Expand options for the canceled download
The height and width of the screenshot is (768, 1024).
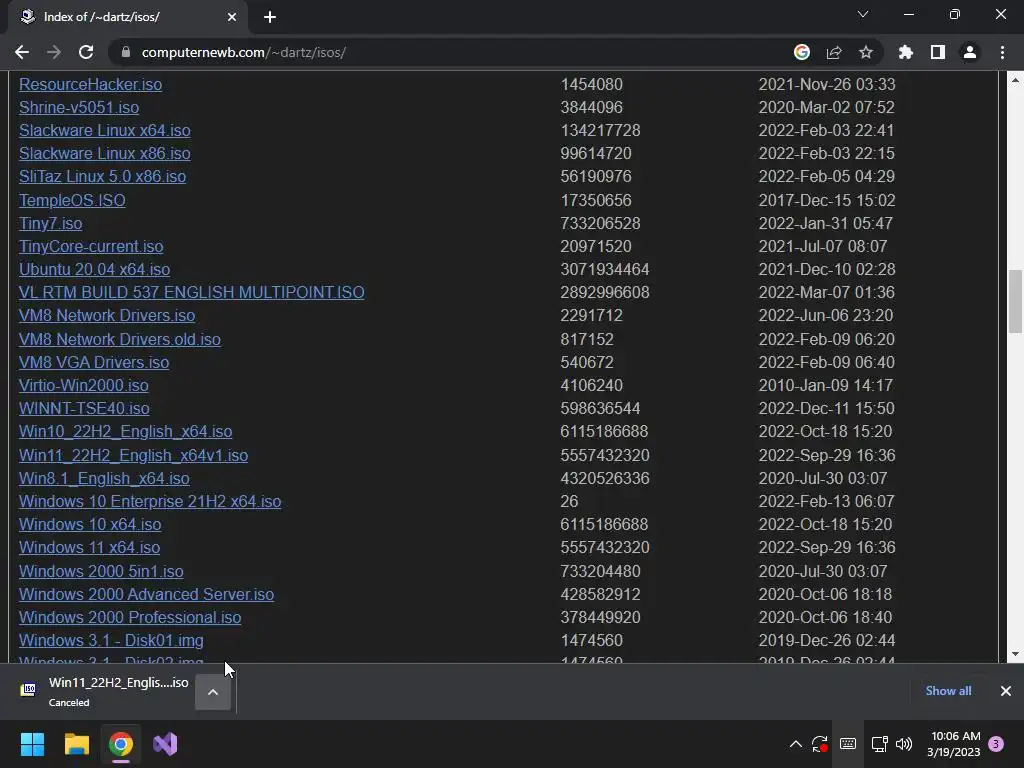pos(213,692)
